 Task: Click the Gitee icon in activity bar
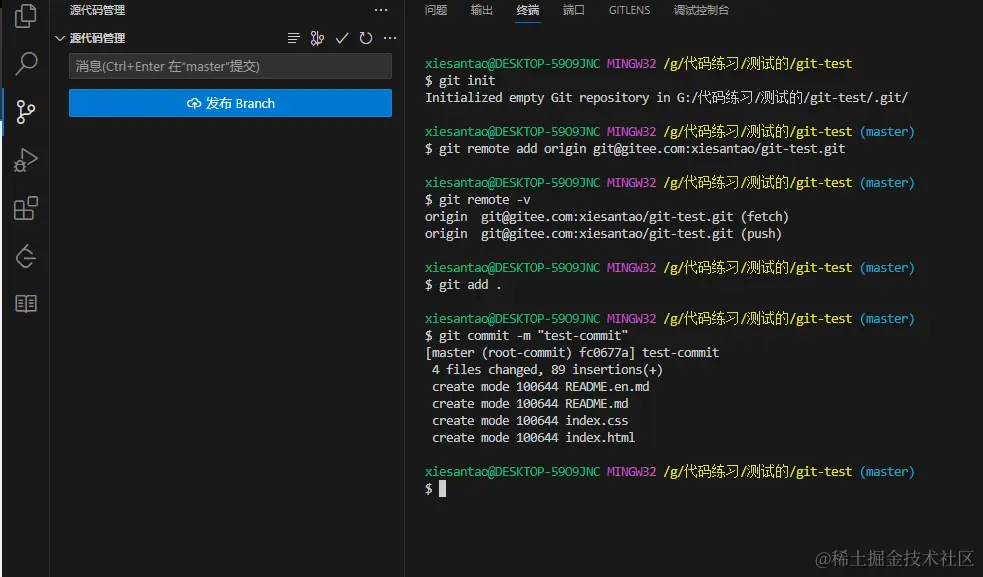point(26,256)
